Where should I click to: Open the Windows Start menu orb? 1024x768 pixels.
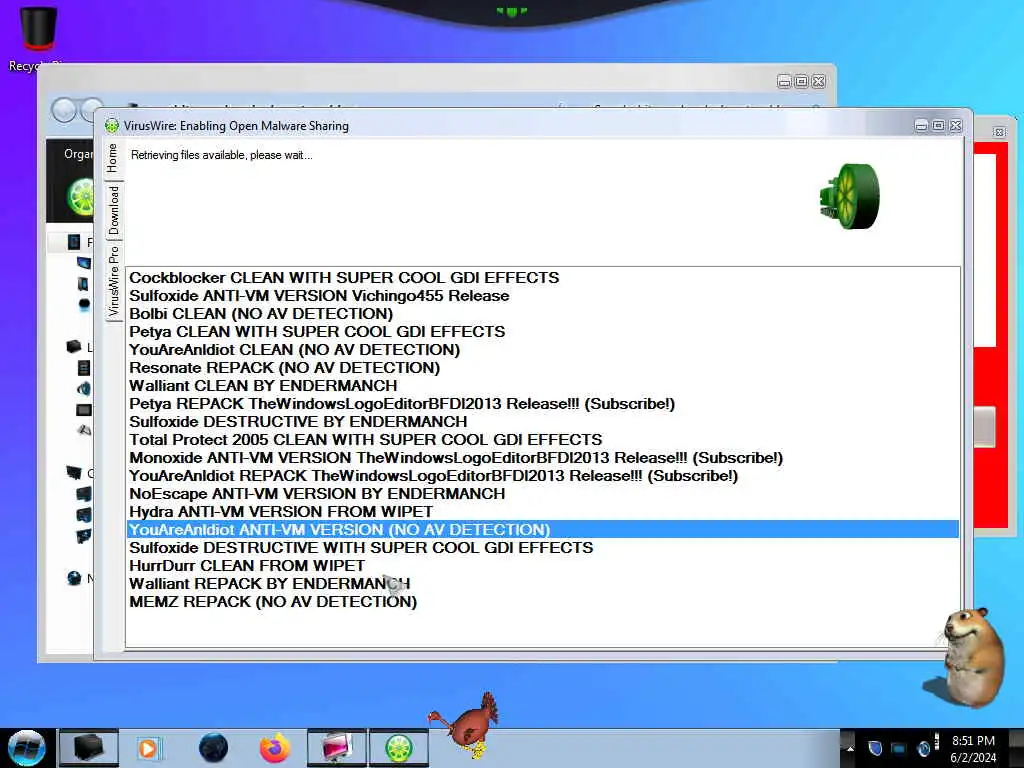(x=27, y=748)
